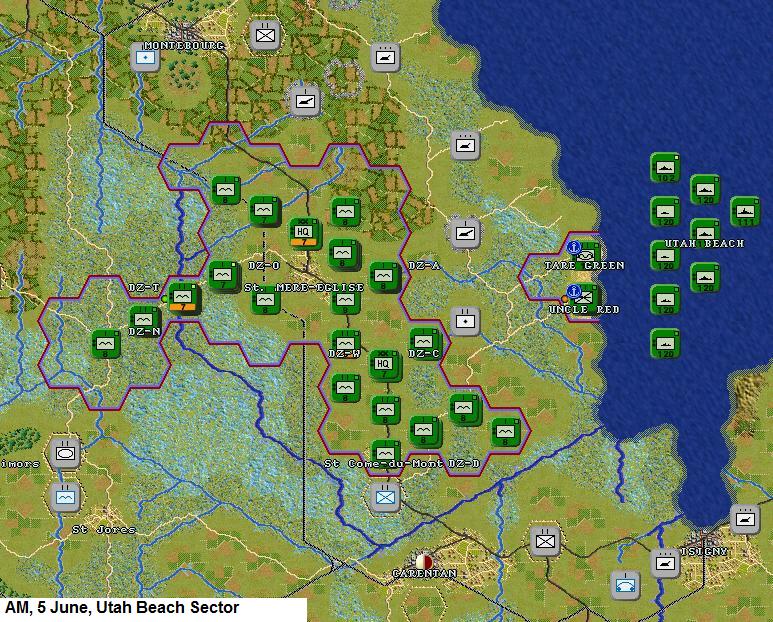The height and width of the screenshot is (622, 773).
Task: Click the airborne unit above the DZ-C label
Action: pos(424,341)
